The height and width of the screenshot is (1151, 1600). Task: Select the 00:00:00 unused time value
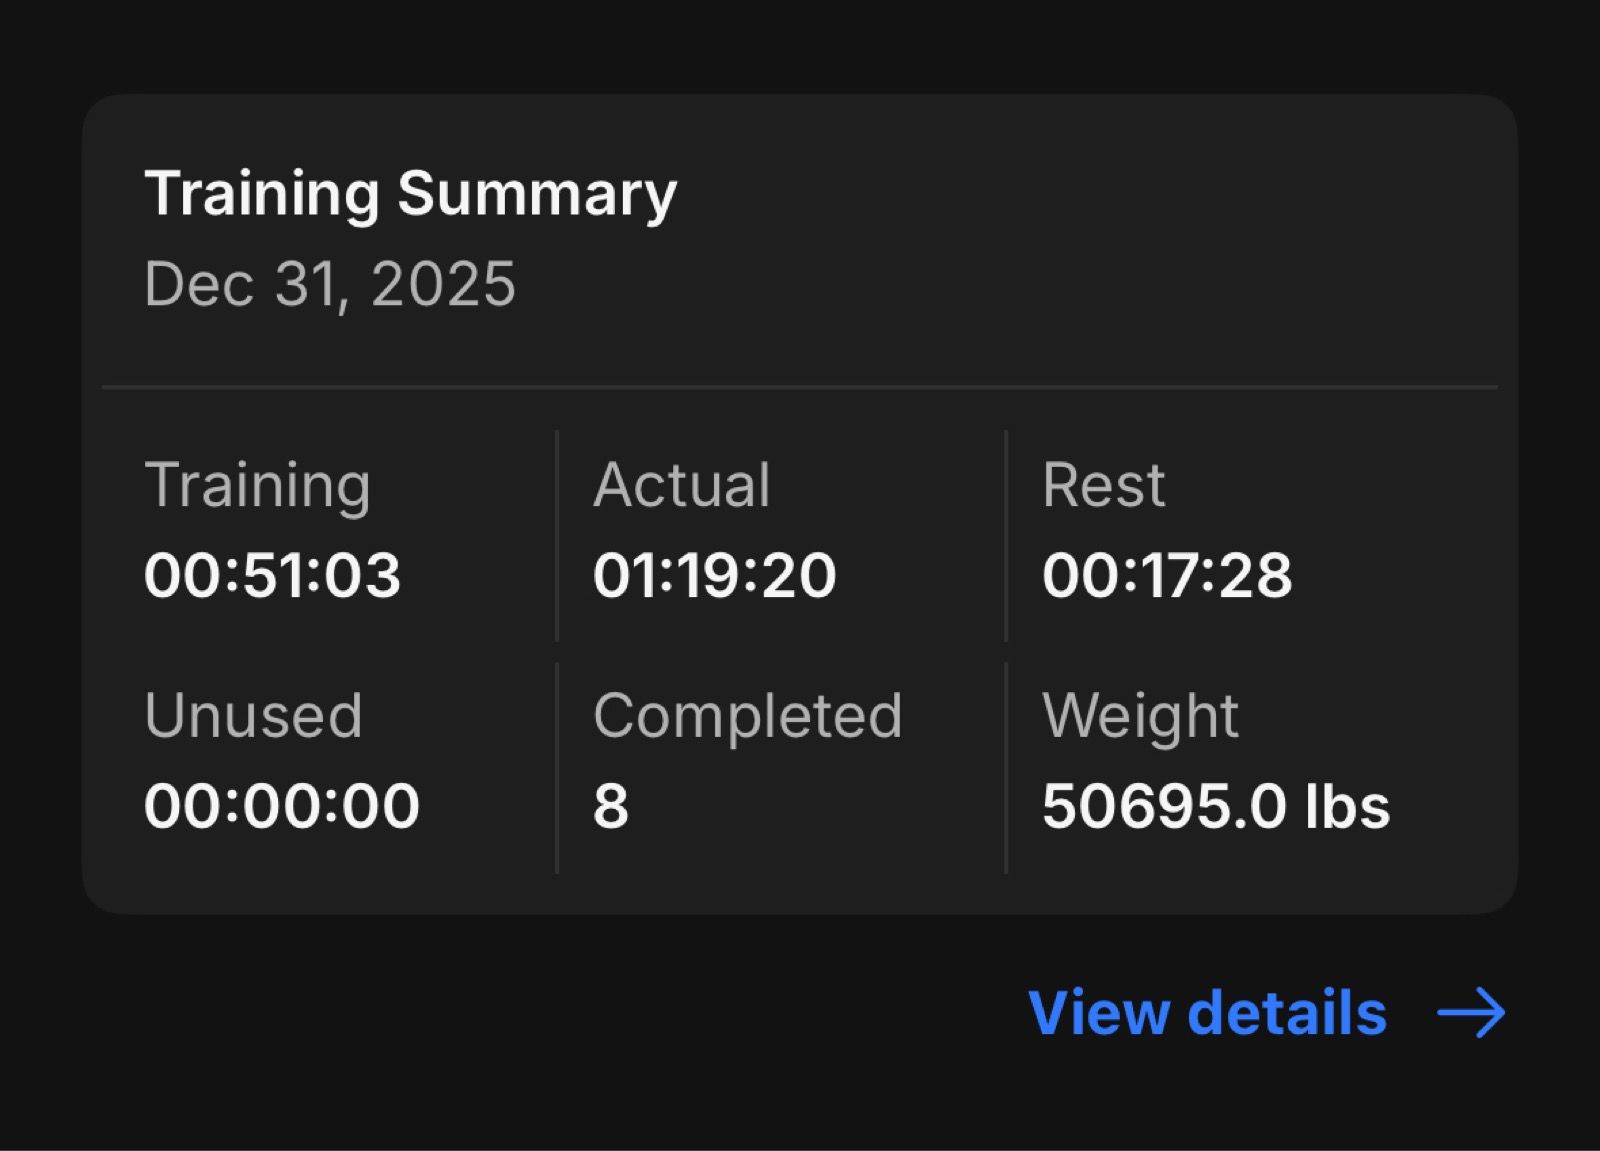pos(281,806)
